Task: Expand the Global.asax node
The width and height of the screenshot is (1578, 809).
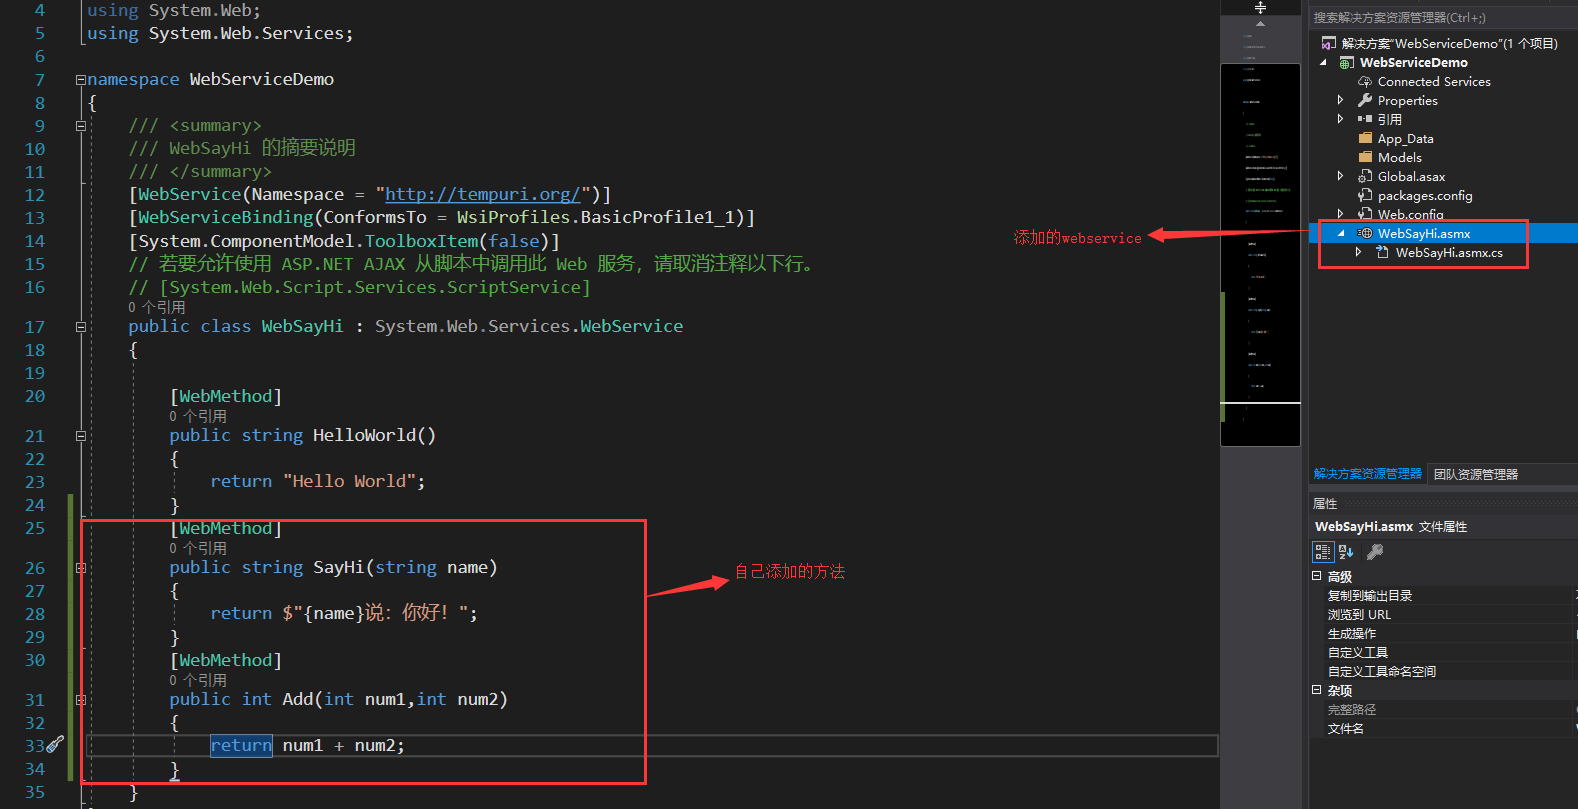Action: click(x=1341, y=176)
